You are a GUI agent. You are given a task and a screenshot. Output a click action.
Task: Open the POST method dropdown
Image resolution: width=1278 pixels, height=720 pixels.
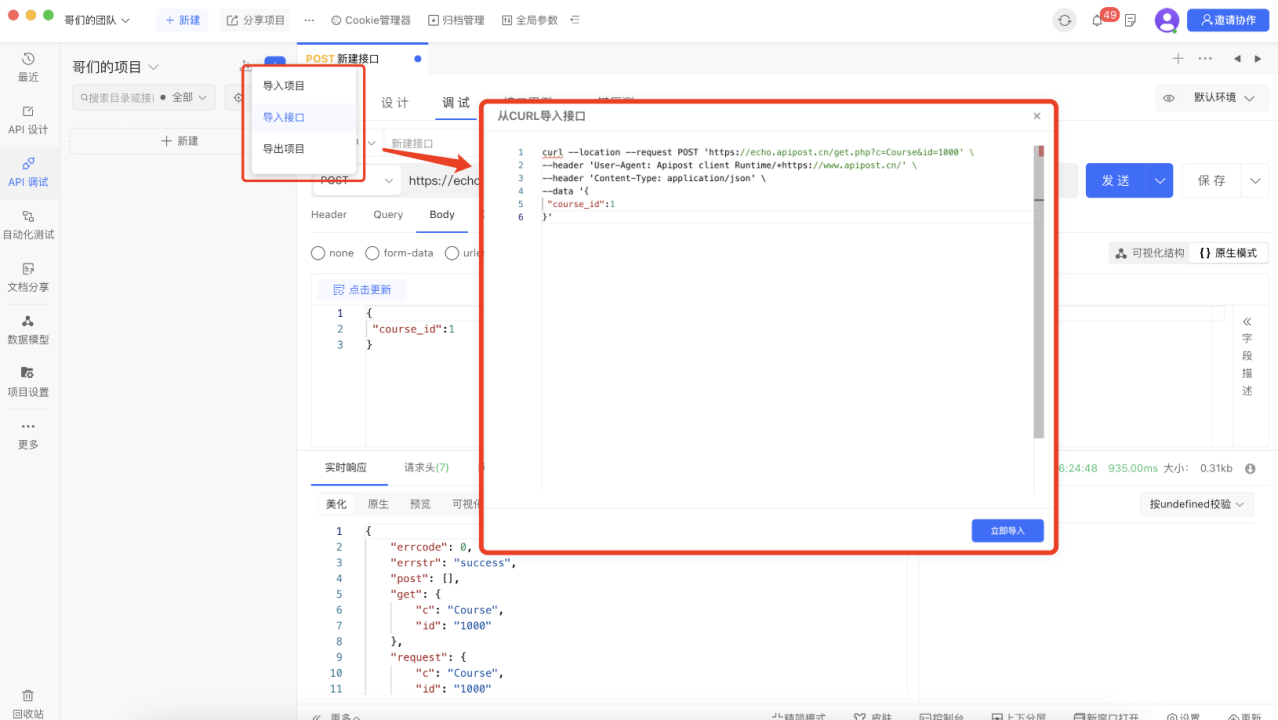[356, 181]
